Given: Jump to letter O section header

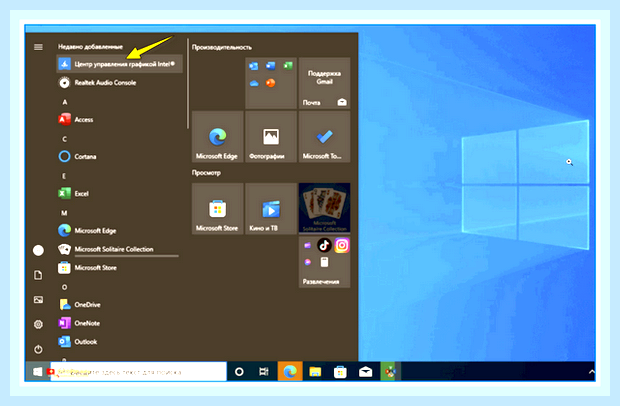Looking at the screenshot, I should (64, 287).
